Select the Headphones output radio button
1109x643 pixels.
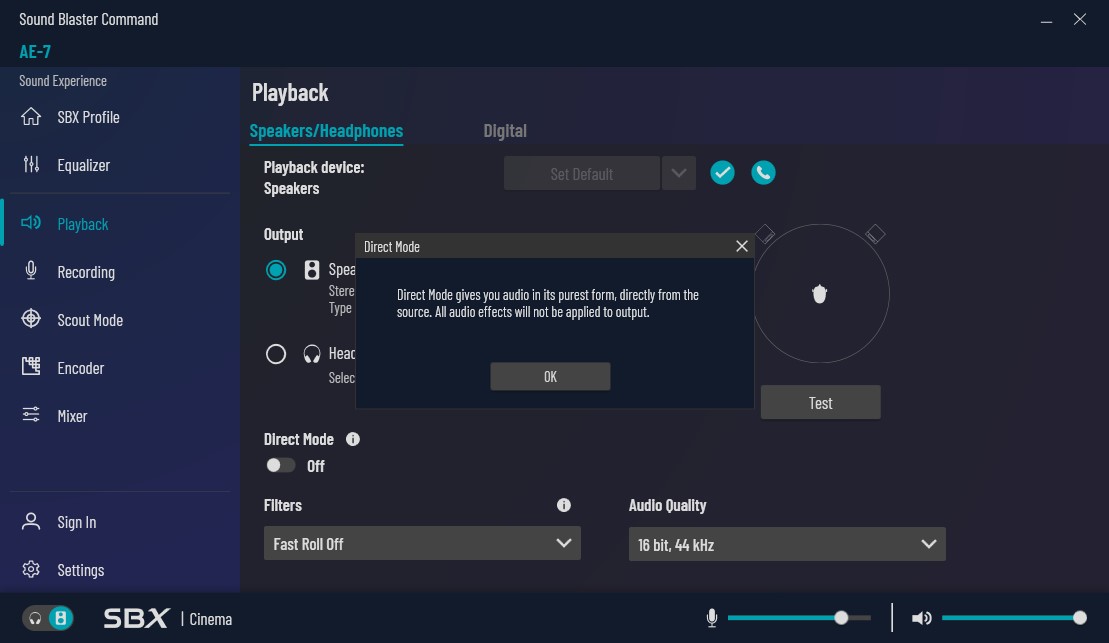point(276,354)
